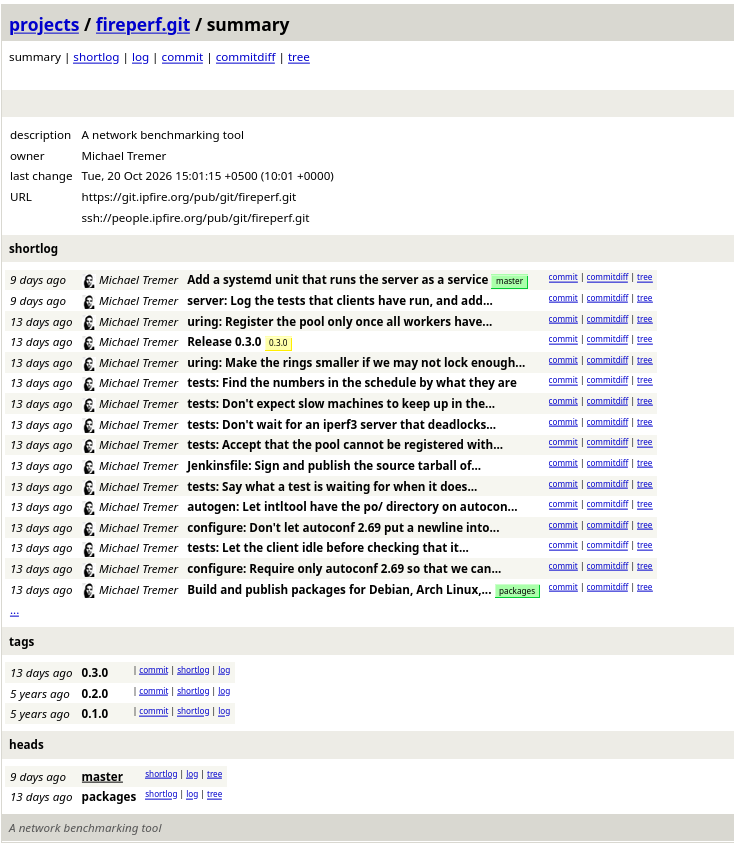Image resolution: width=734 pixels, height=862 pixels.
Task: Click commitdiff link on 'Jenkinsfile' row
Action: pos(607,463)
